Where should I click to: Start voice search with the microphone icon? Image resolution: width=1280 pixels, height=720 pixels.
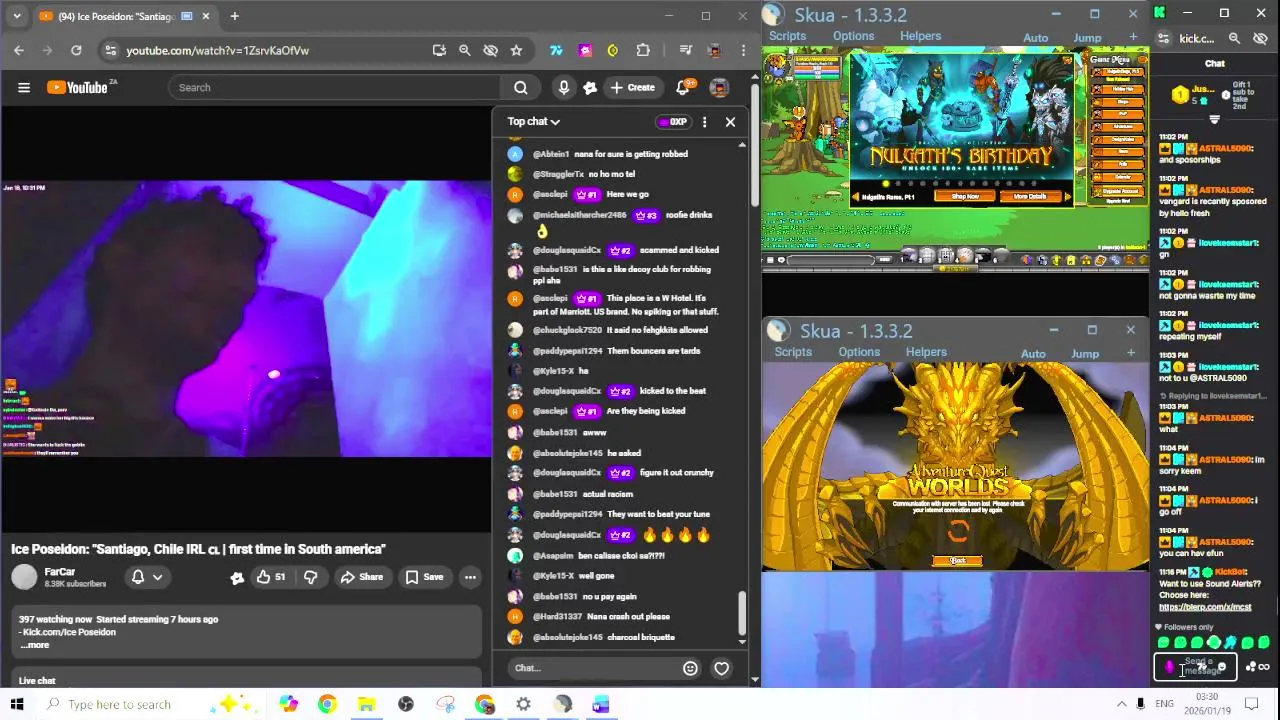point(564,88)
